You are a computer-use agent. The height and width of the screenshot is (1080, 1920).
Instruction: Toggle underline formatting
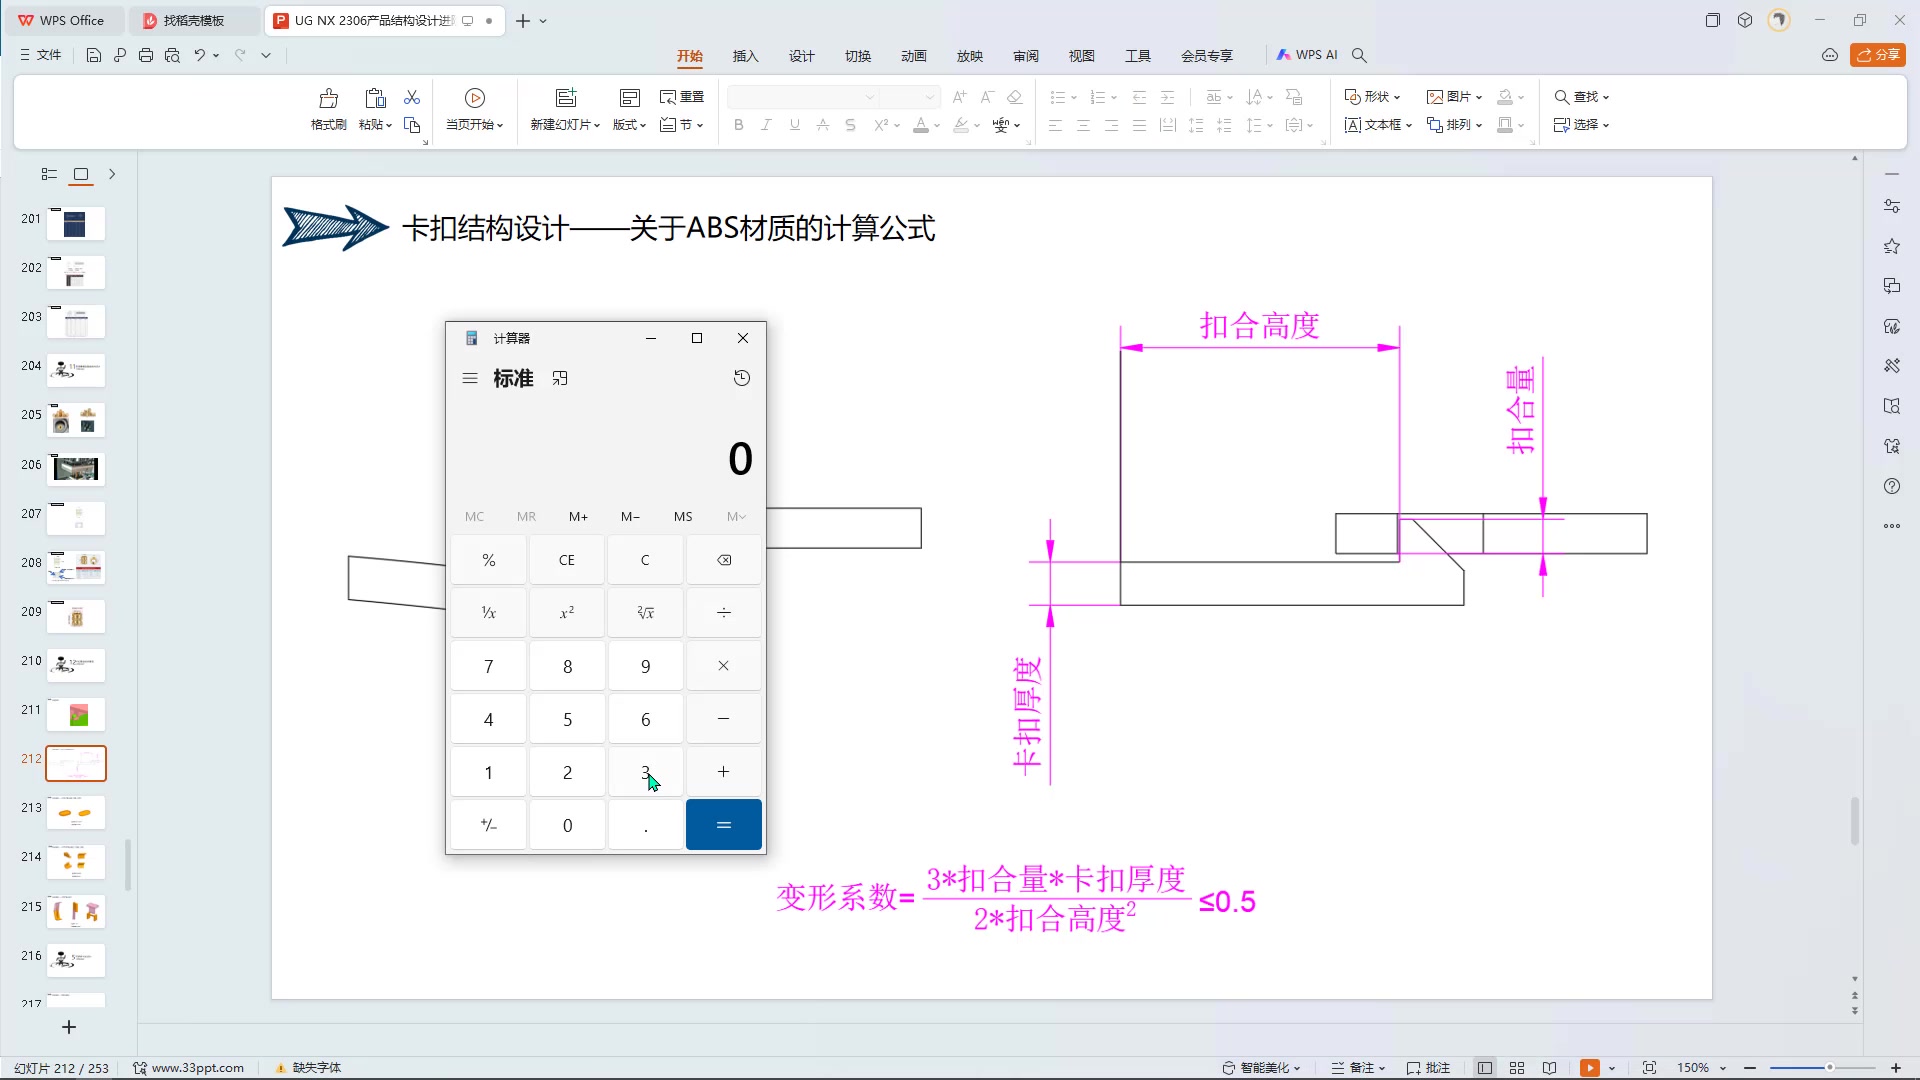point(794,125)
